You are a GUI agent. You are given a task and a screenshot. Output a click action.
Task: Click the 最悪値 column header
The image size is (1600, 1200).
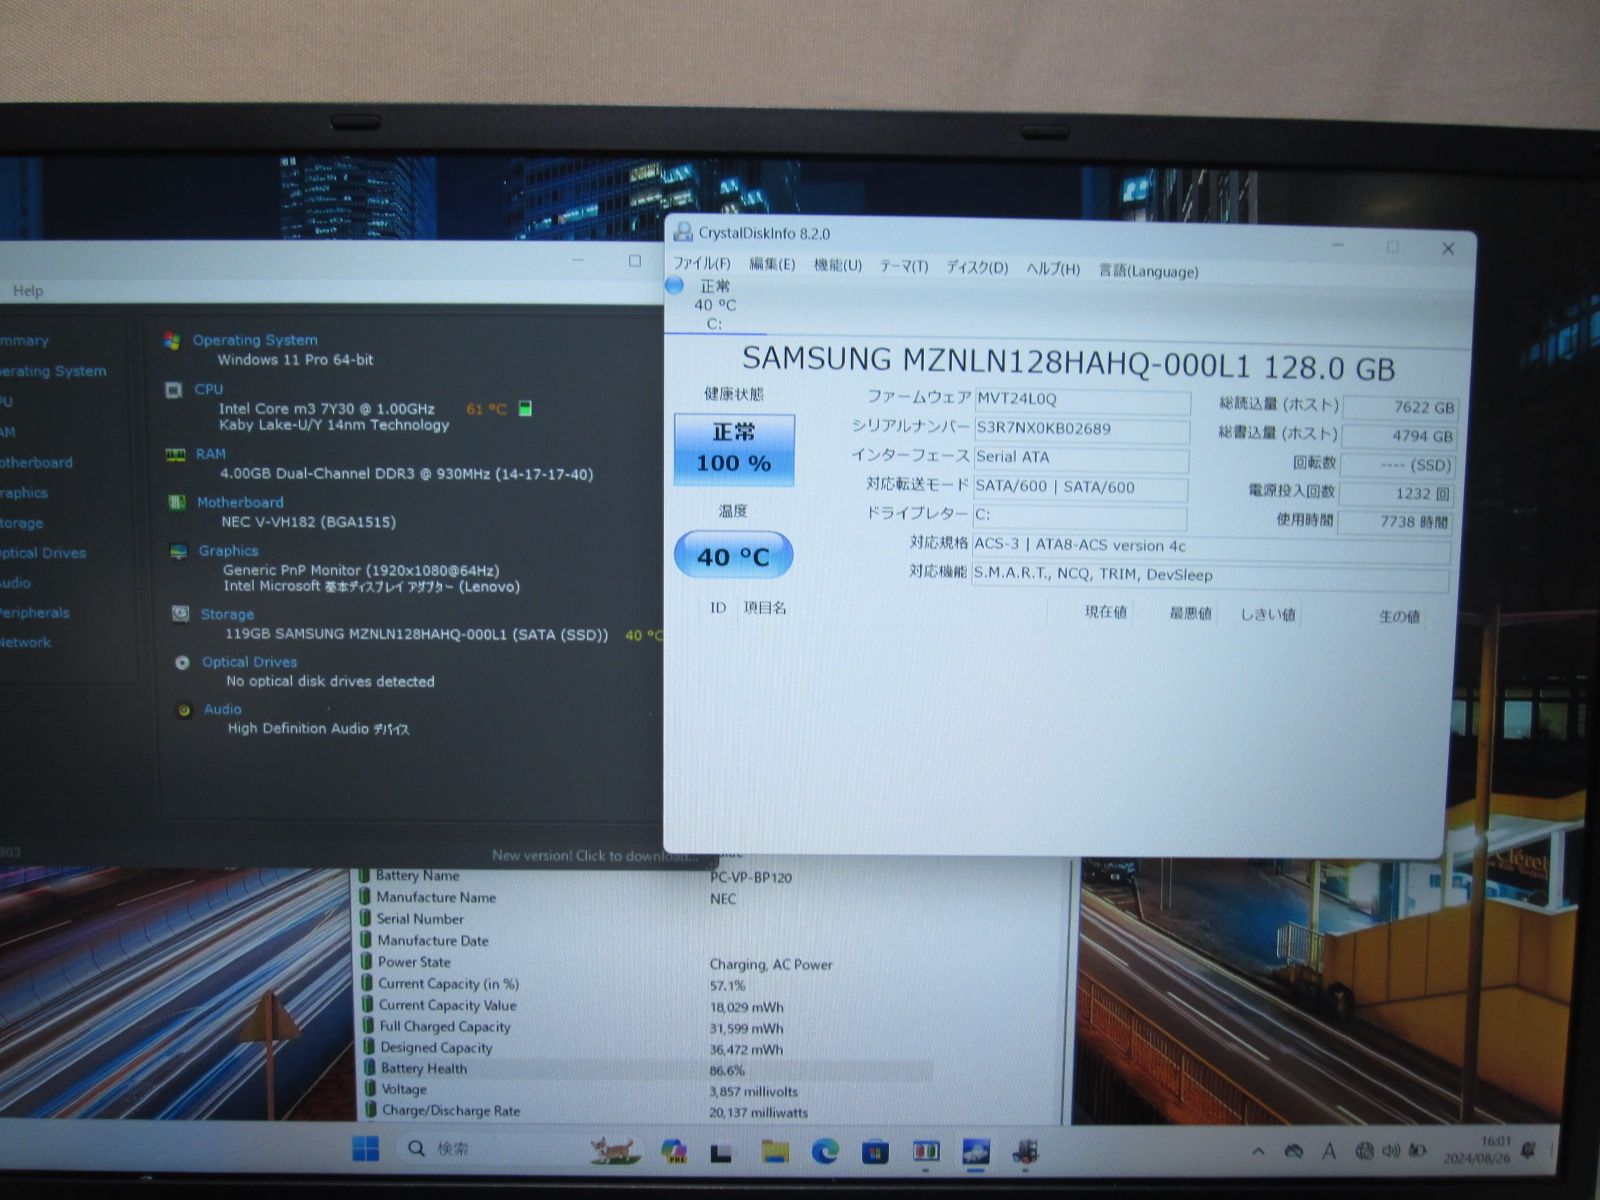pyautogui.click(x=1190, y=614)
